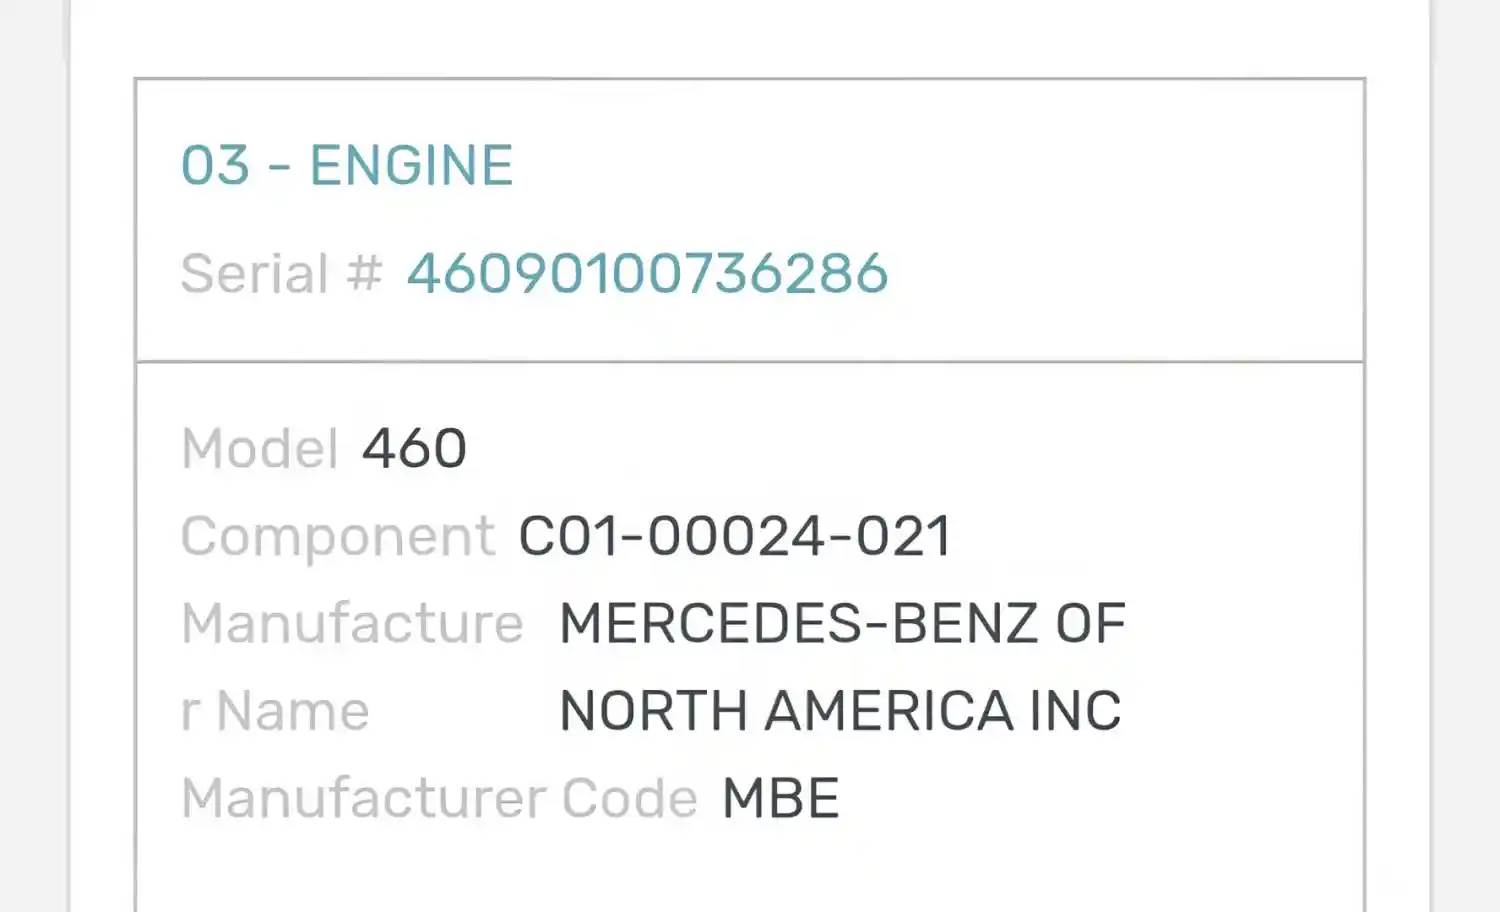
Task: Click the 03 prefix in the title
Action: tap(215, 165)
